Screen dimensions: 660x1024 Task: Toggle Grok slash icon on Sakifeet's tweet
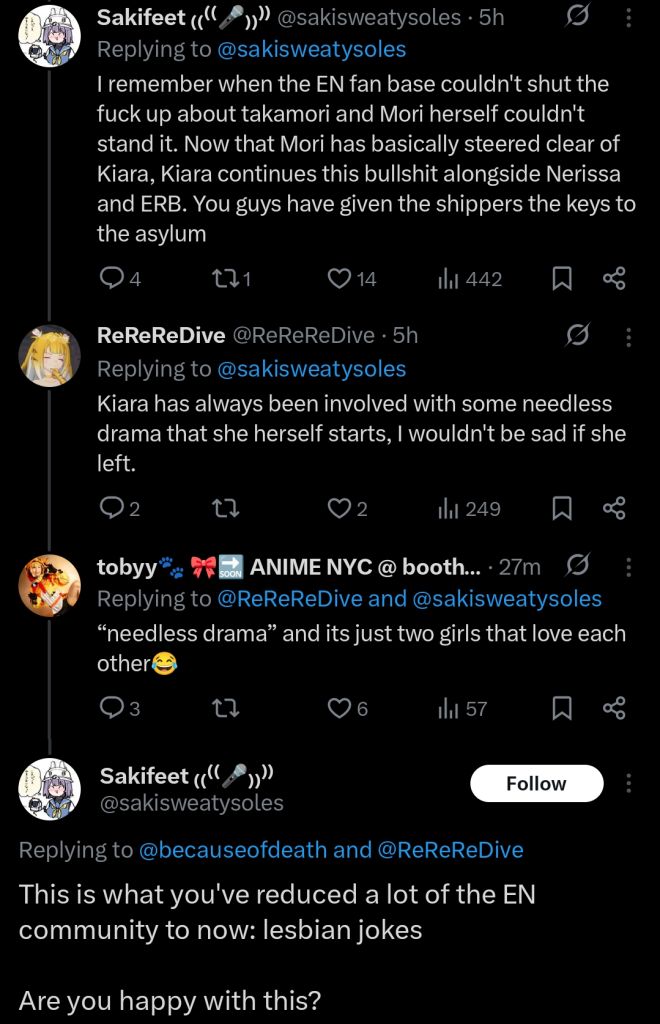pos(578,17)
